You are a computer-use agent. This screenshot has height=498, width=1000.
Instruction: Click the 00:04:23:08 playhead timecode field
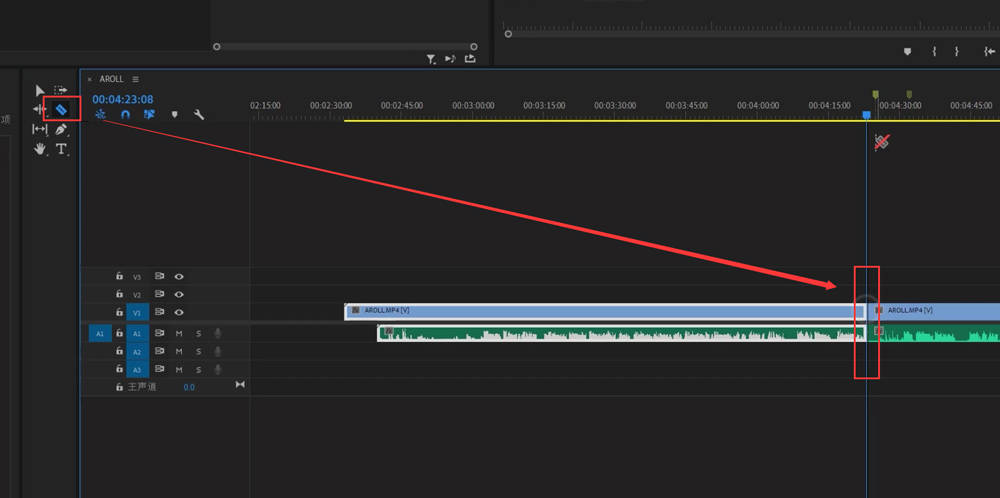pyautogui.click(x=122, y=99)
